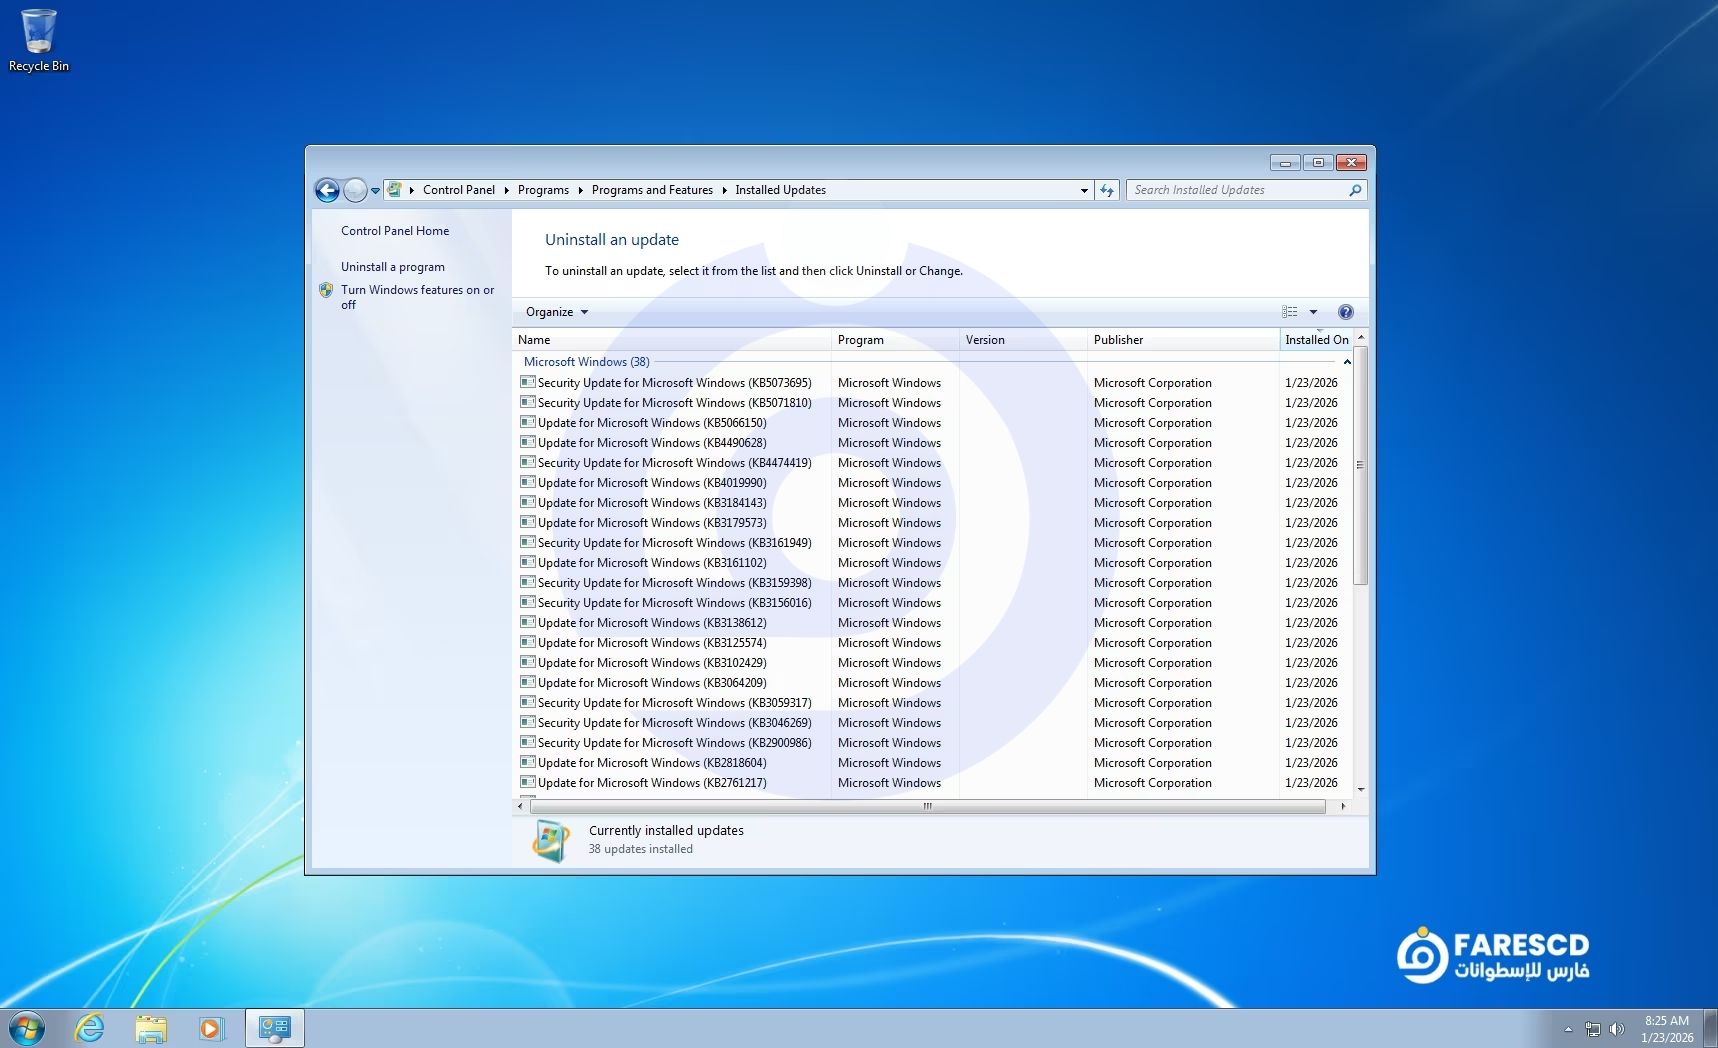The height and width of the screenshot is (1048, 1718).
Task: Collapse the Microsoft Windows (38) group
Action: tap(1346, 362)
